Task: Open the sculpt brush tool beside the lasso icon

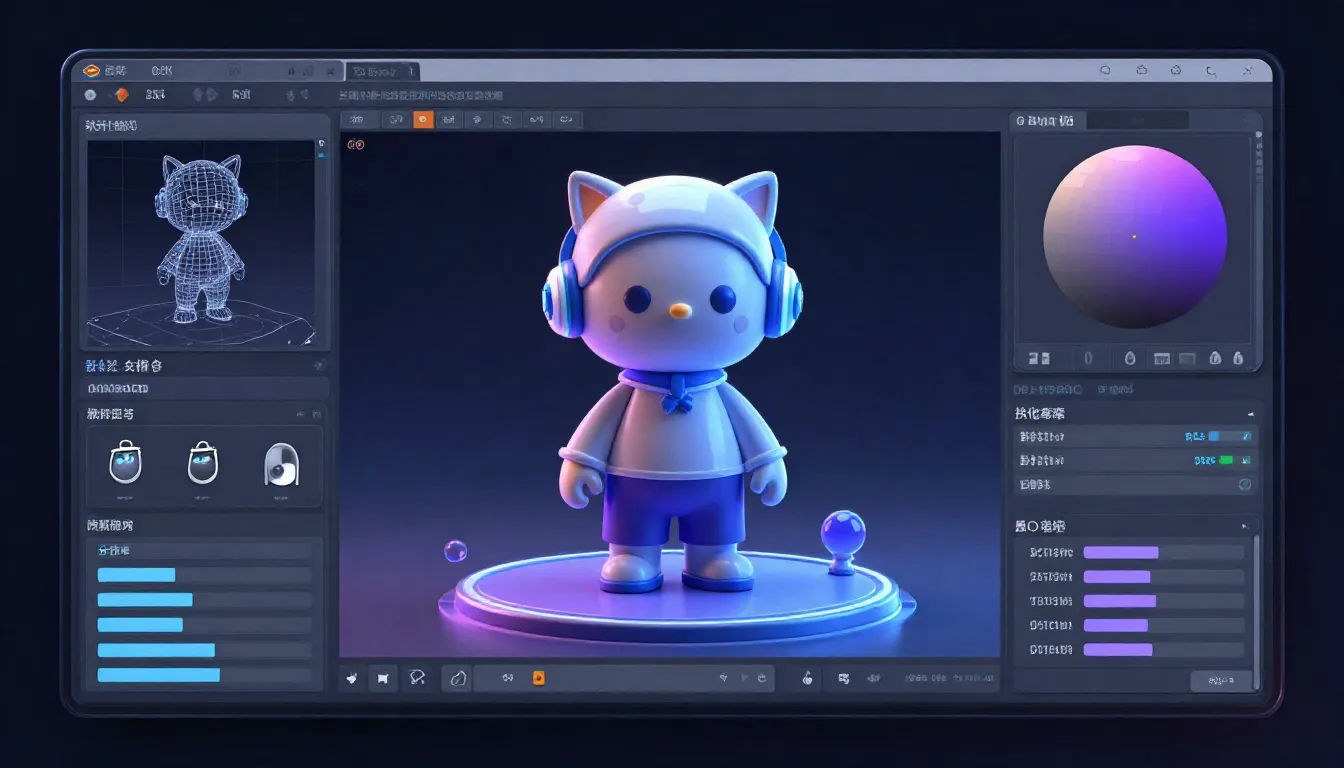Action: pyautogui.click(x=456, y=678)
